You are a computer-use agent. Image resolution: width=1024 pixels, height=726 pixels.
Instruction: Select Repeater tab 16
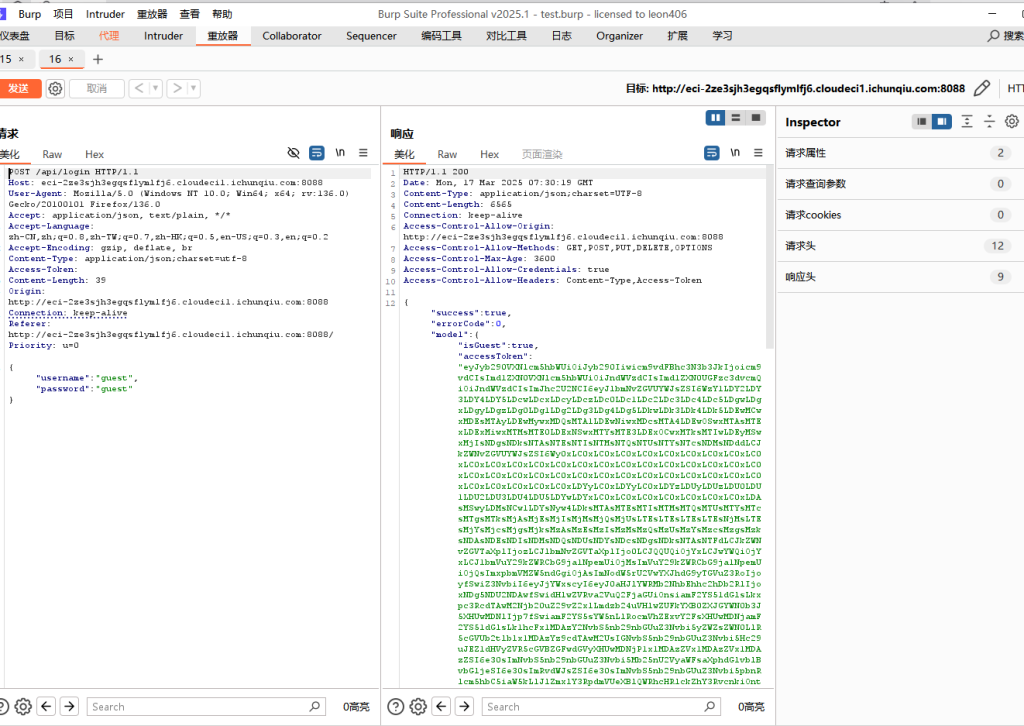pos(55,59)
